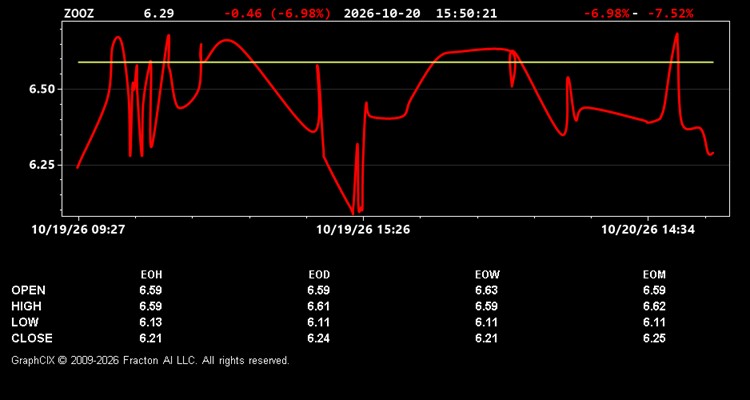Click the 10/19/26 15:26 time axis label

point(363,230)
